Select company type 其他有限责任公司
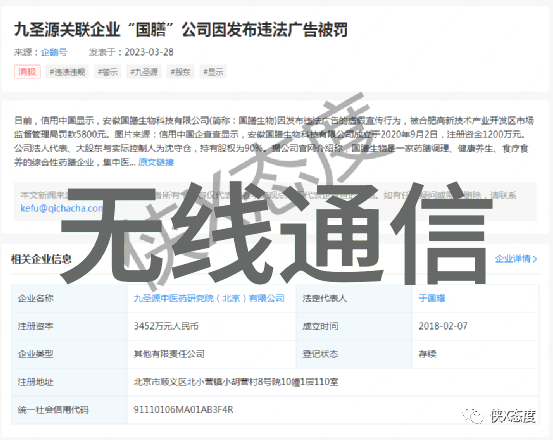 [x=169, y=354]
